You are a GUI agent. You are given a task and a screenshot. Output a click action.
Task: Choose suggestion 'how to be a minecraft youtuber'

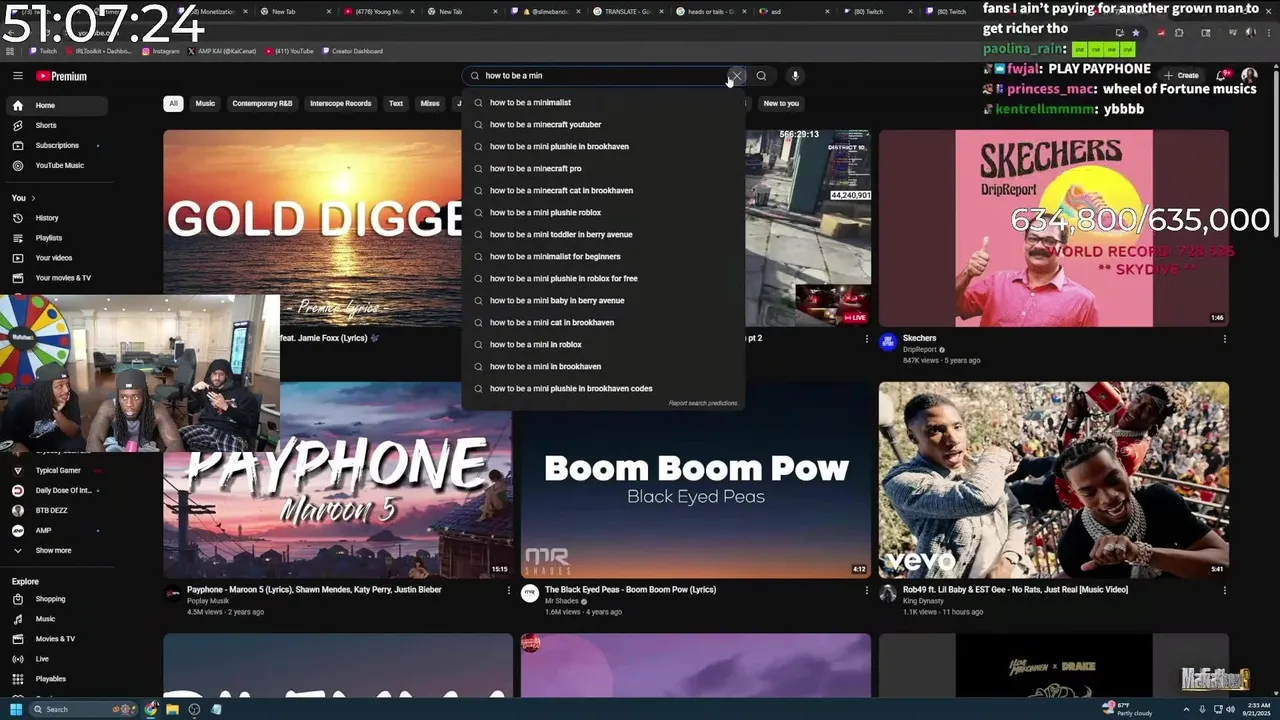pos(603,124)
